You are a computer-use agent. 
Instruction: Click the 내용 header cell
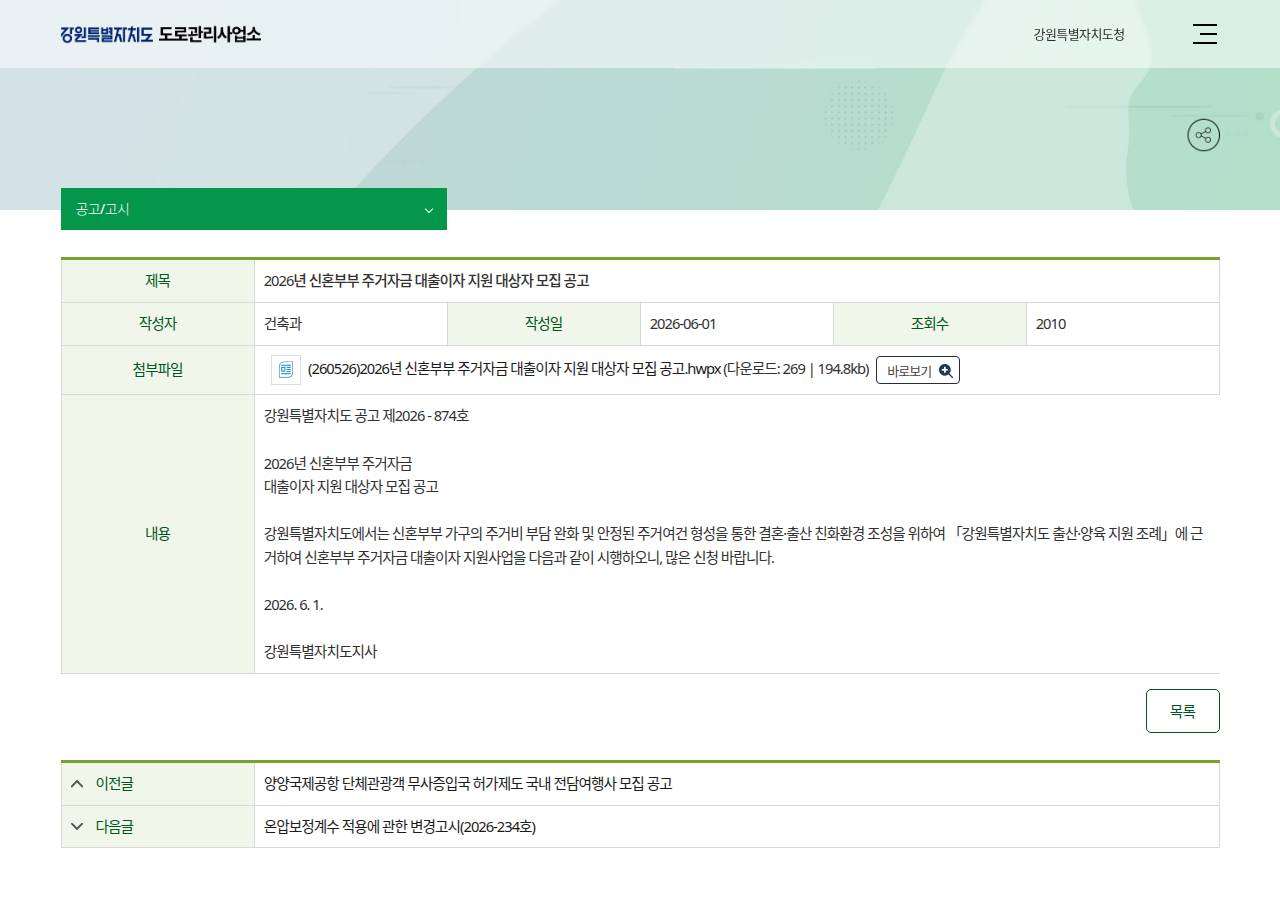click(x=158, y=534)
